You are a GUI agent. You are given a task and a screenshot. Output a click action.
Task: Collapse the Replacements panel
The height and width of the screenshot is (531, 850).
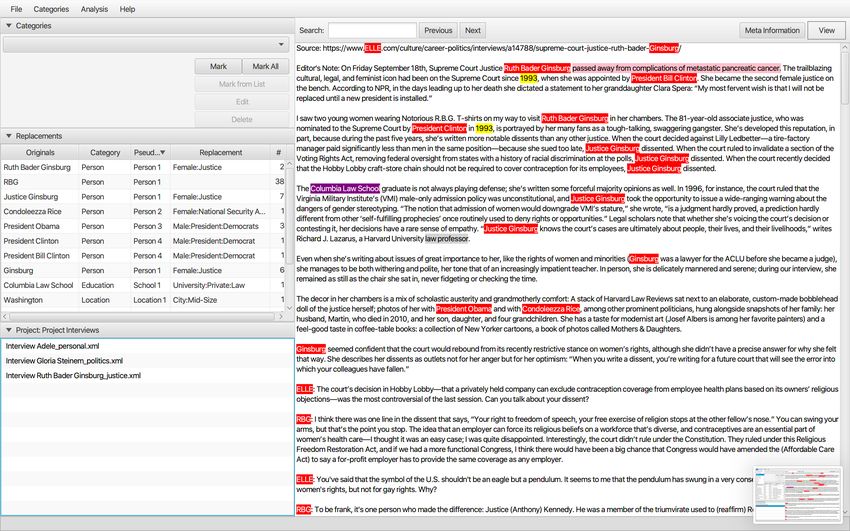(x=9, y=136)
